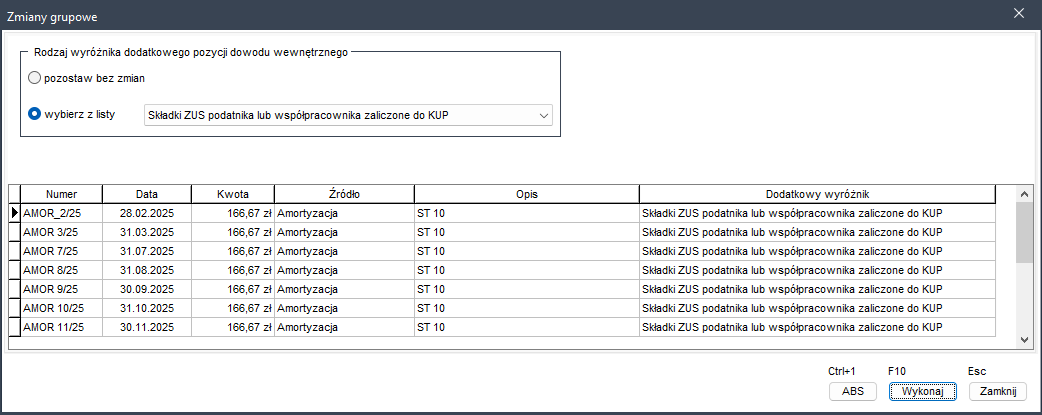Click the Zamknij button

(x=997, y=391)
